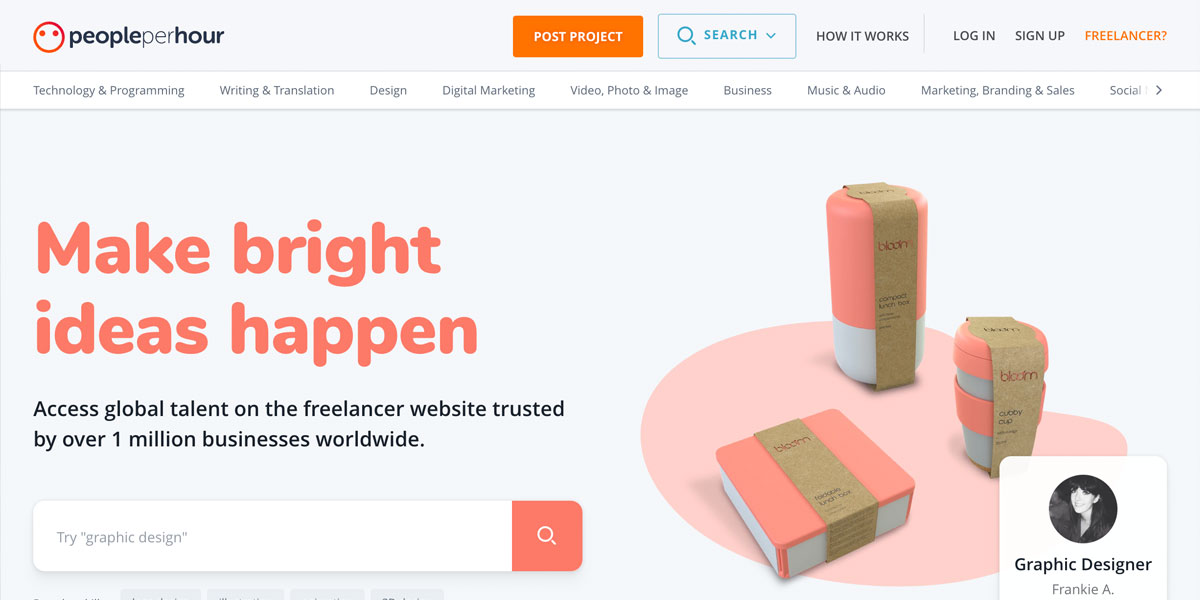
Task: Select Writing & Translation category
Action: (277, 90)
